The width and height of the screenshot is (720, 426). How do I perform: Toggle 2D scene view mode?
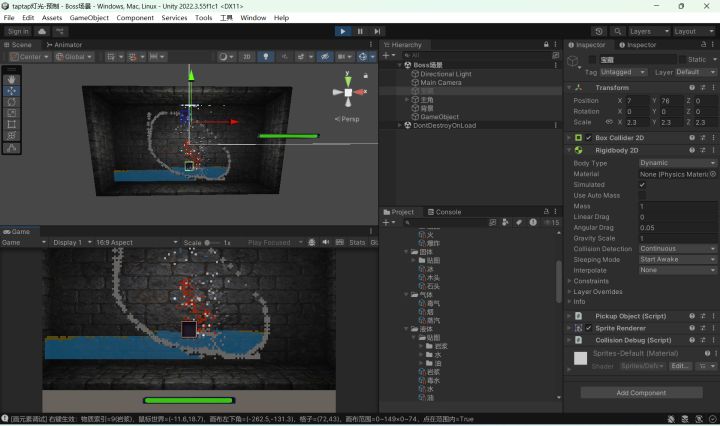pos(247,56)
